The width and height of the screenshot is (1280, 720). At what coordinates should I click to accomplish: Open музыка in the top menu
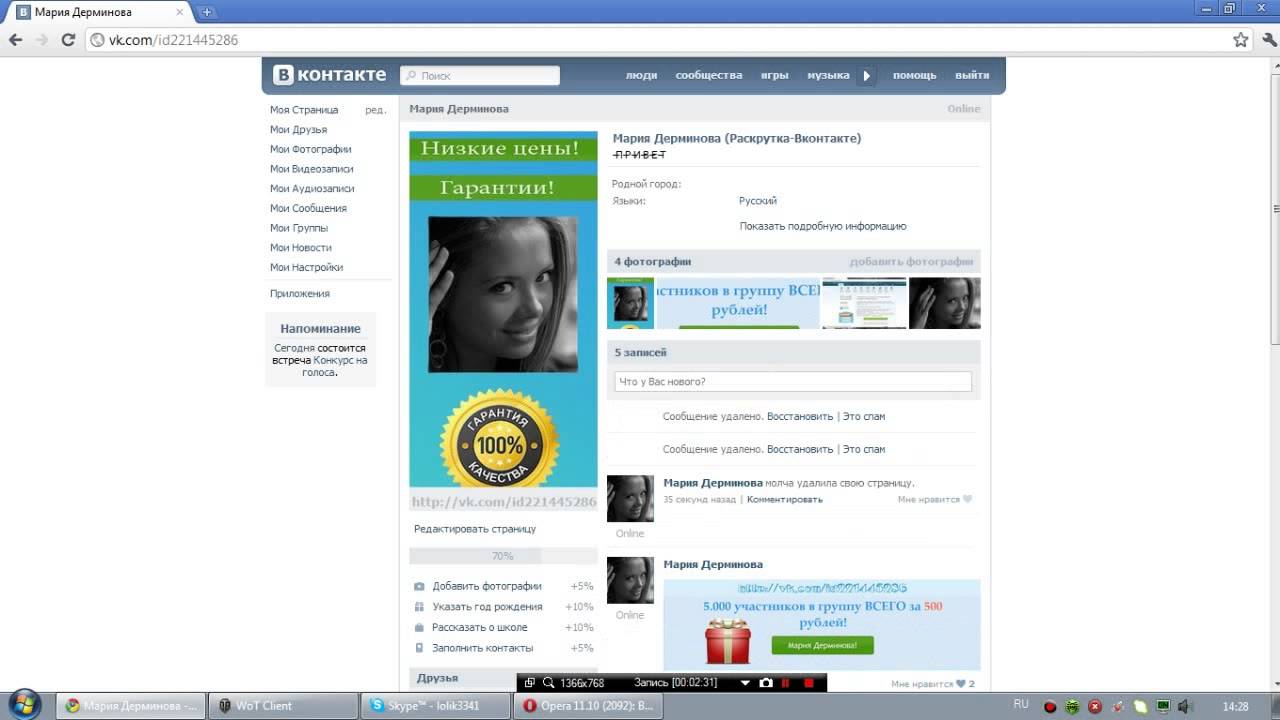(x=828, y=75)
